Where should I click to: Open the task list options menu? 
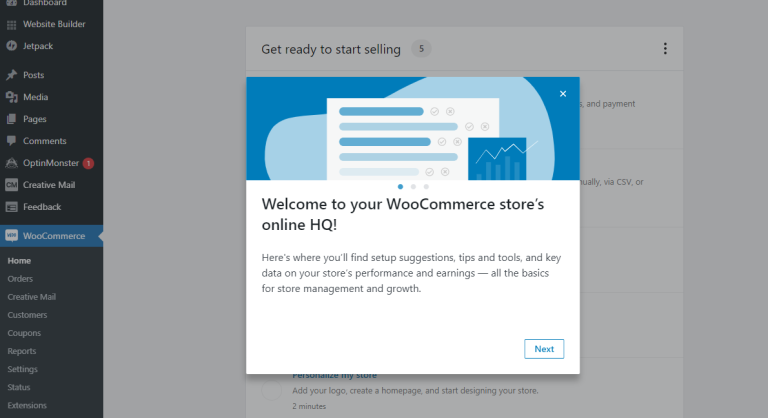point(665,49)
